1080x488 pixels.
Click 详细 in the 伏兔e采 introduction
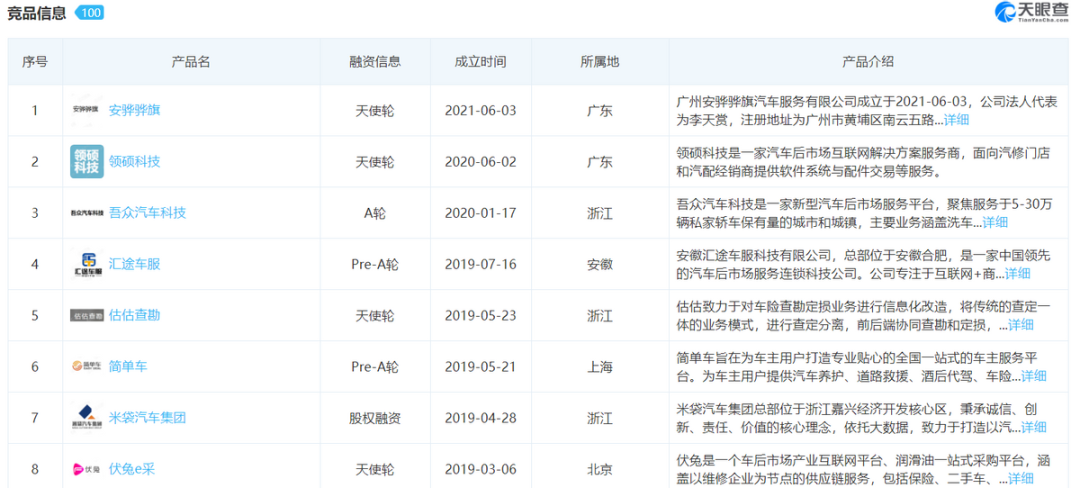1021,478
